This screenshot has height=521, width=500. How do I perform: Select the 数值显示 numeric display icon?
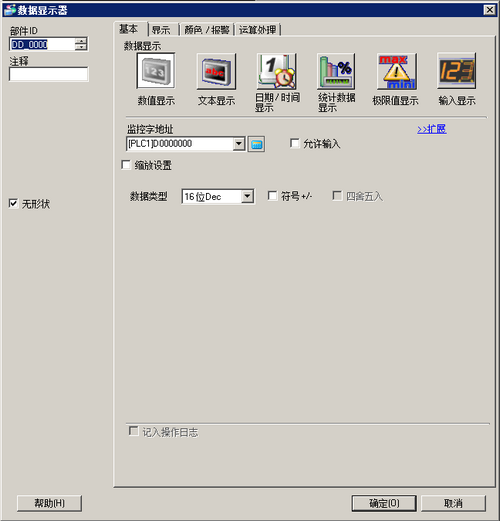156,71
